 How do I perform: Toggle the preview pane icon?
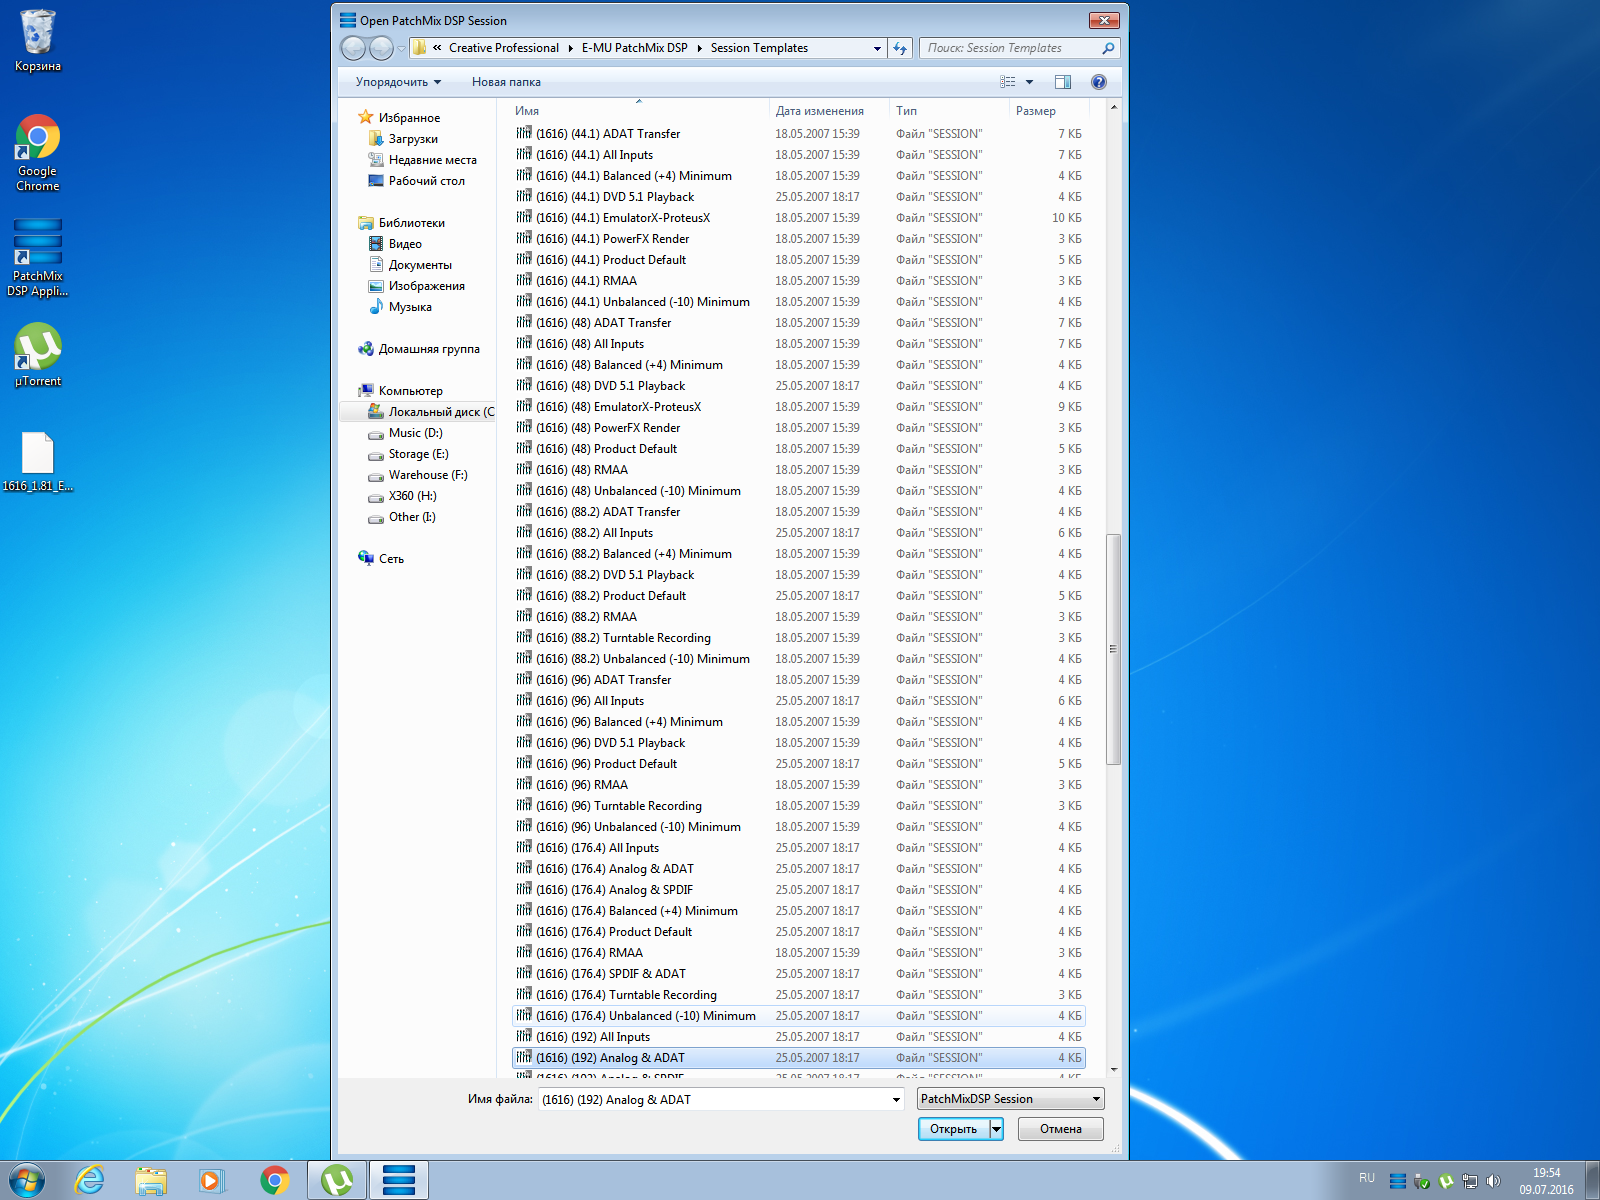pyautogui.click(x=1063, y=82)
